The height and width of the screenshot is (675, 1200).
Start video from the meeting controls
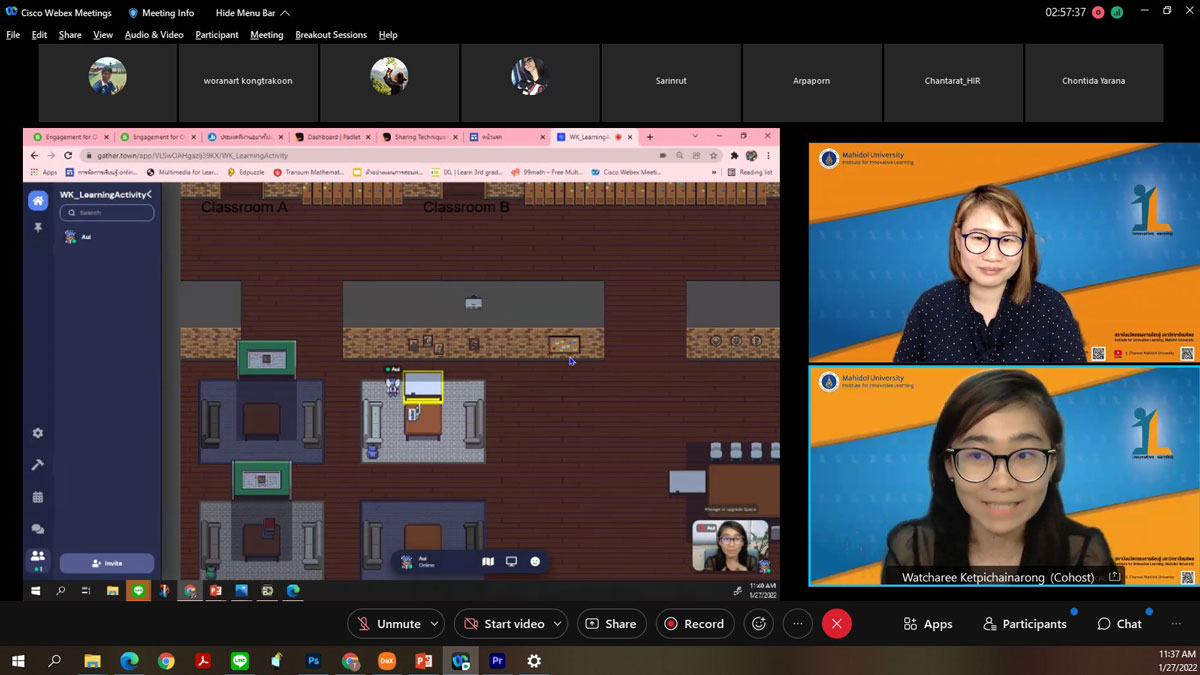(x=503, y=624)
